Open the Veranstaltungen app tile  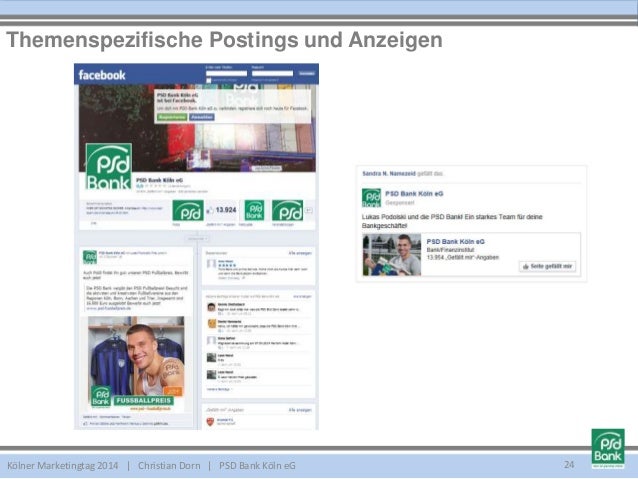point(287,210)
